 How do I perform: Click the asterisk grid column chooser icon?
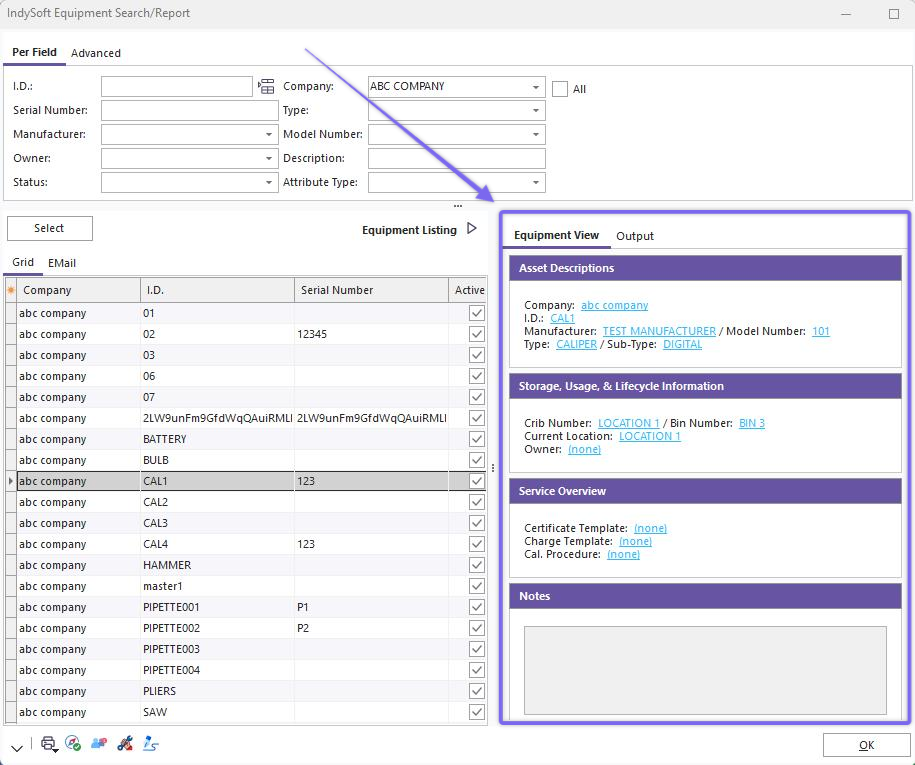[11, 290]
